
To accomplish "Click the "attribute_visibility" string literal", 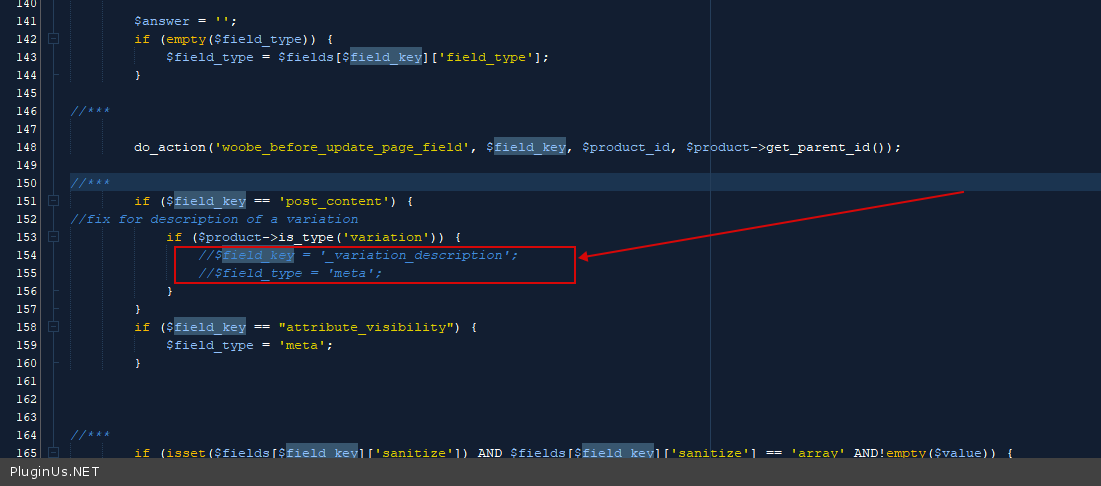I will [x=372, y=327].
